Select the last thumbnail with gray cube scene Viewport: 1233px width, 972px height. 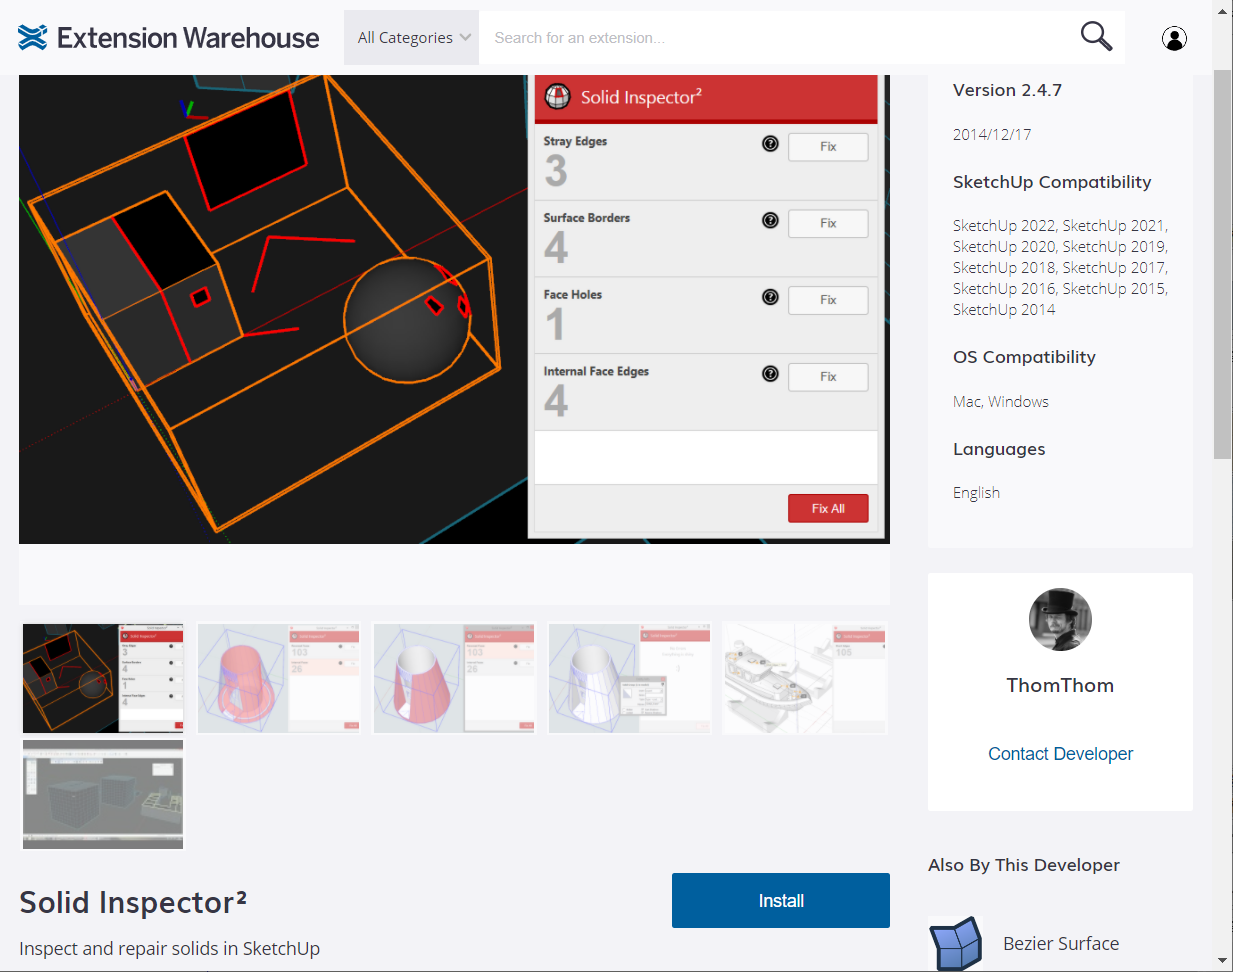(x=103, y=795)
